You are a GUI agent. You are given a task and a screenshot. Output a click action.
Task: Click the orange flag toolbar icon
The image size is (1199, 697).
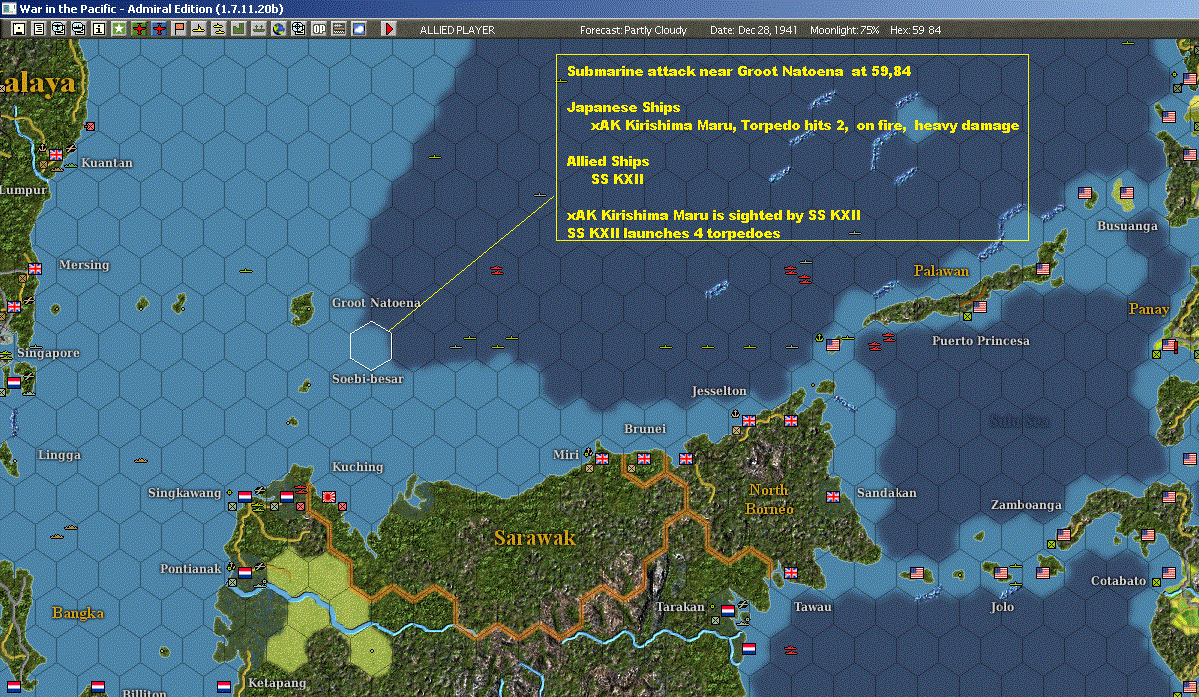(178, 29)
